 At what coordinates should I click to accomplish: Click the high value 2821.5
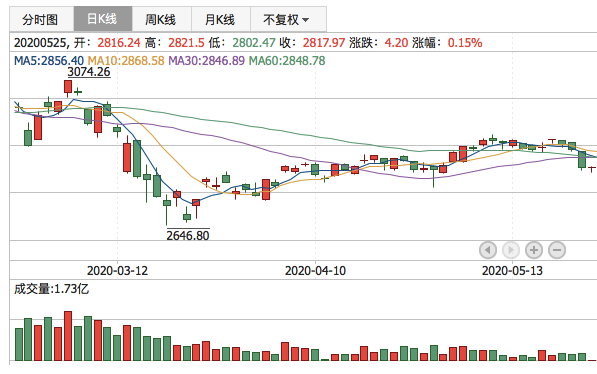coord(187,43)
